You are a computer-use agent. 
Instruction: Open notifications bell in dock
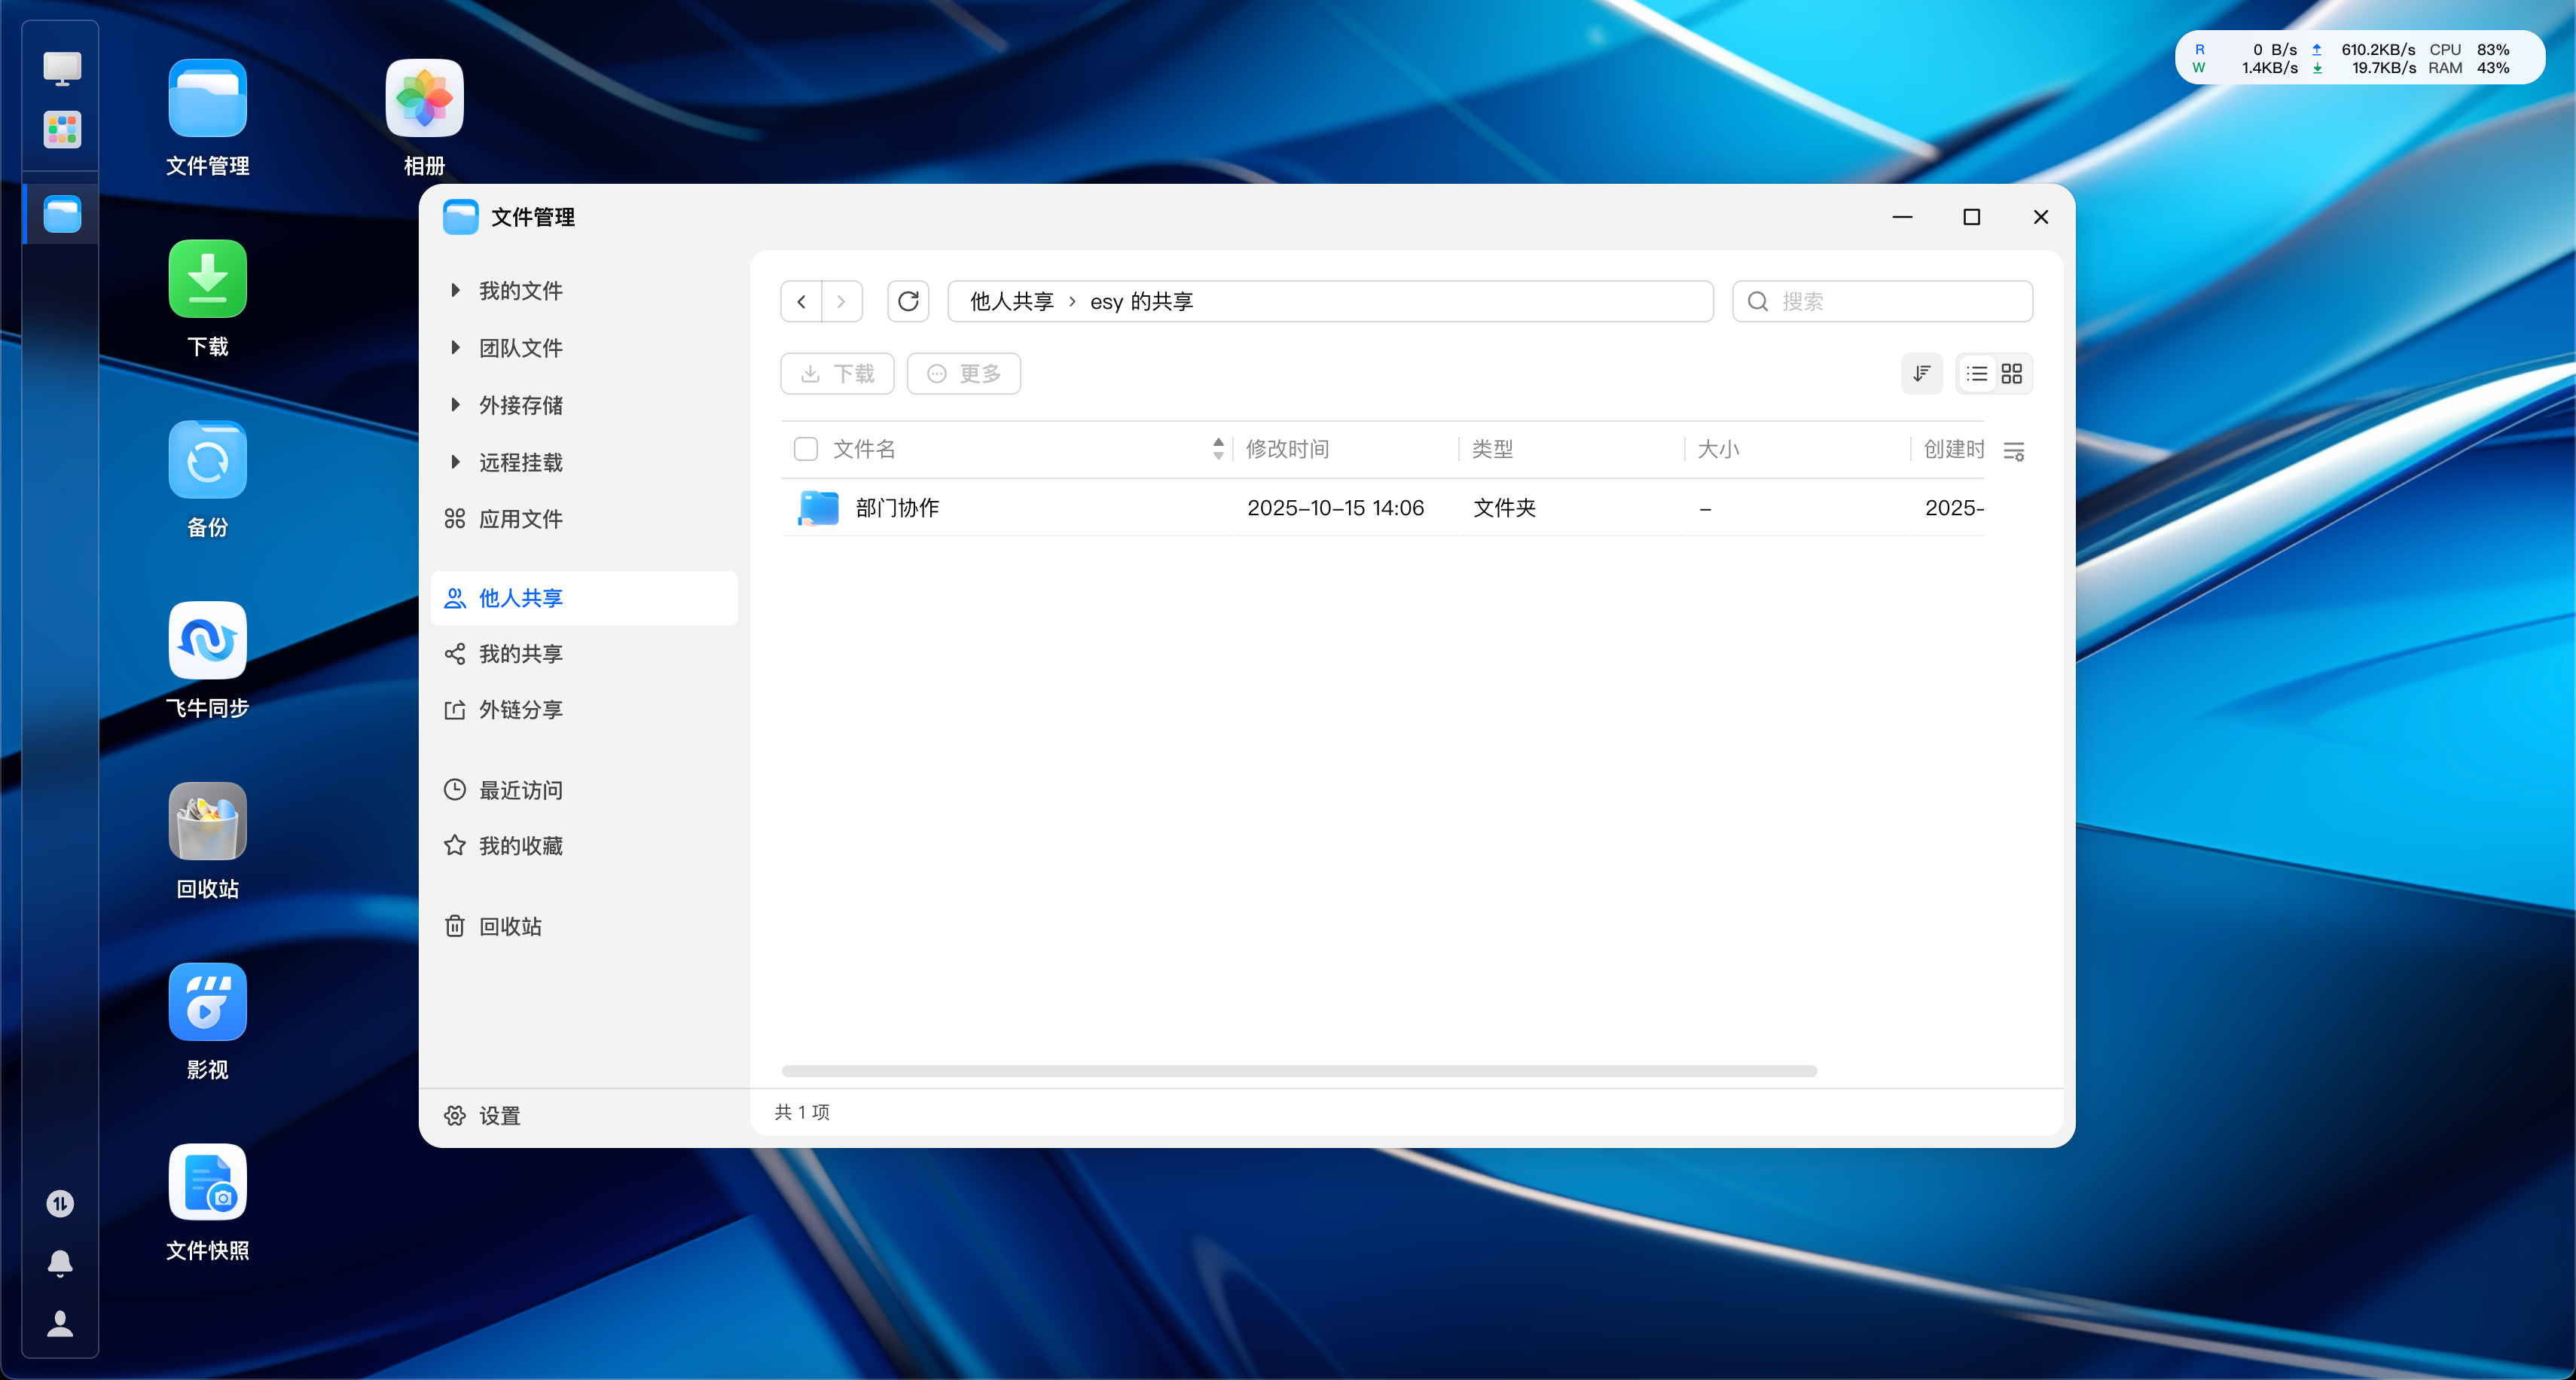click(60, 1264)
